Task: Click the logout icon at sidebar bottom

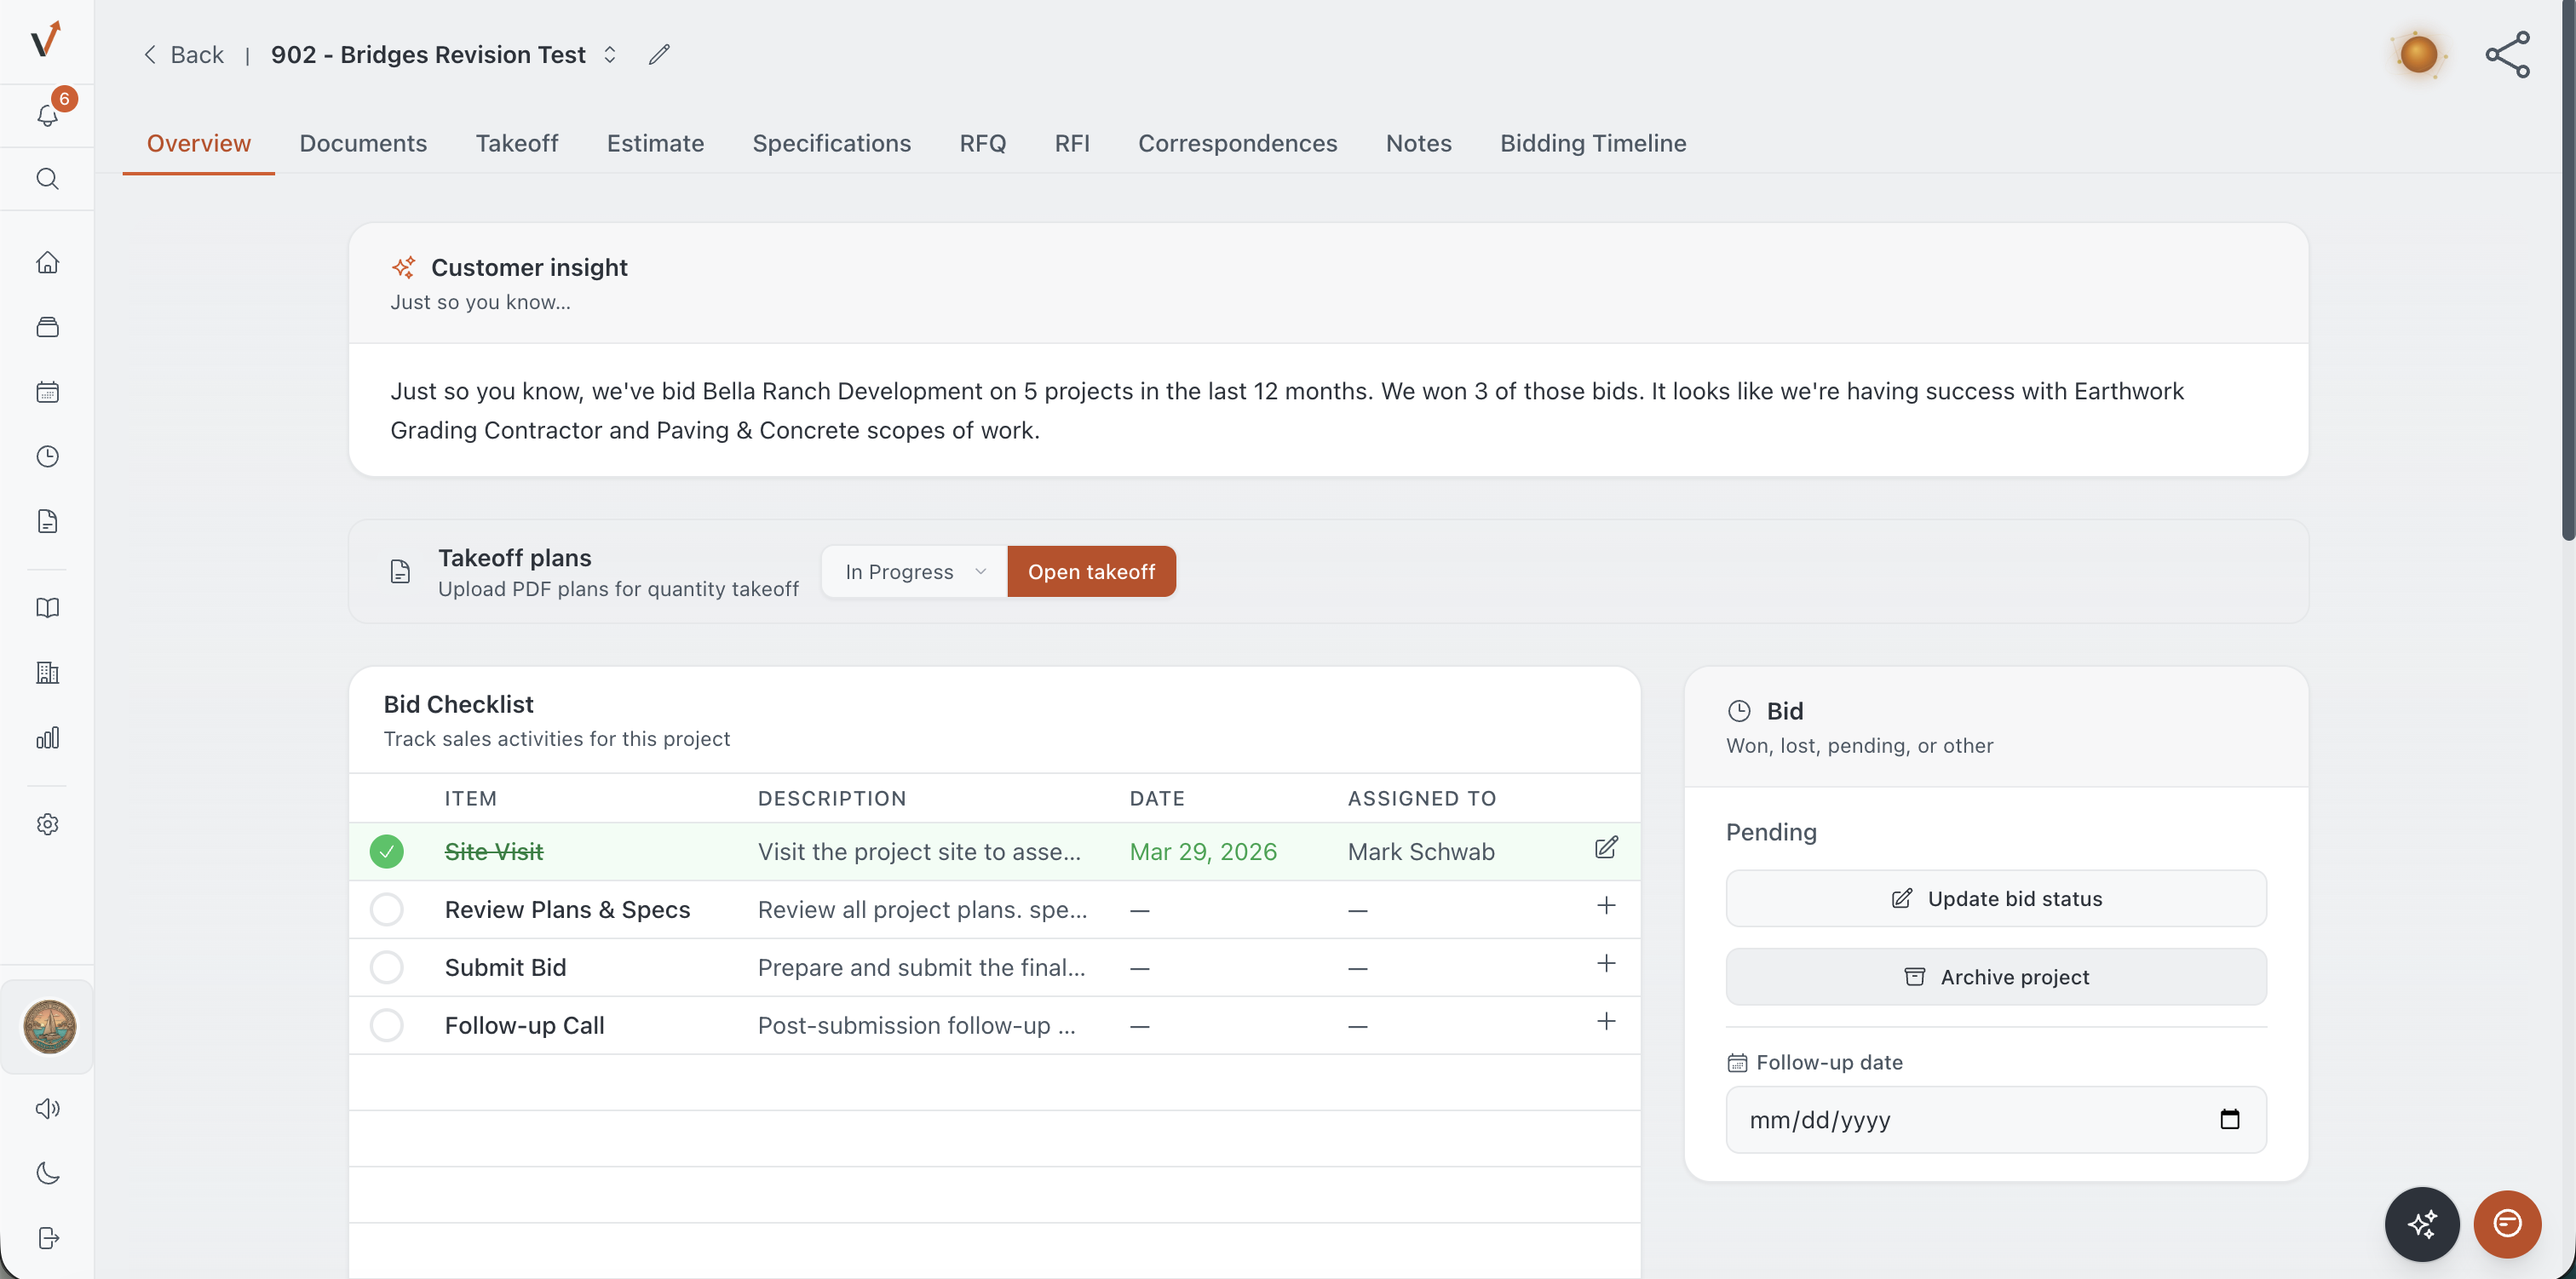Action: 47,1238
